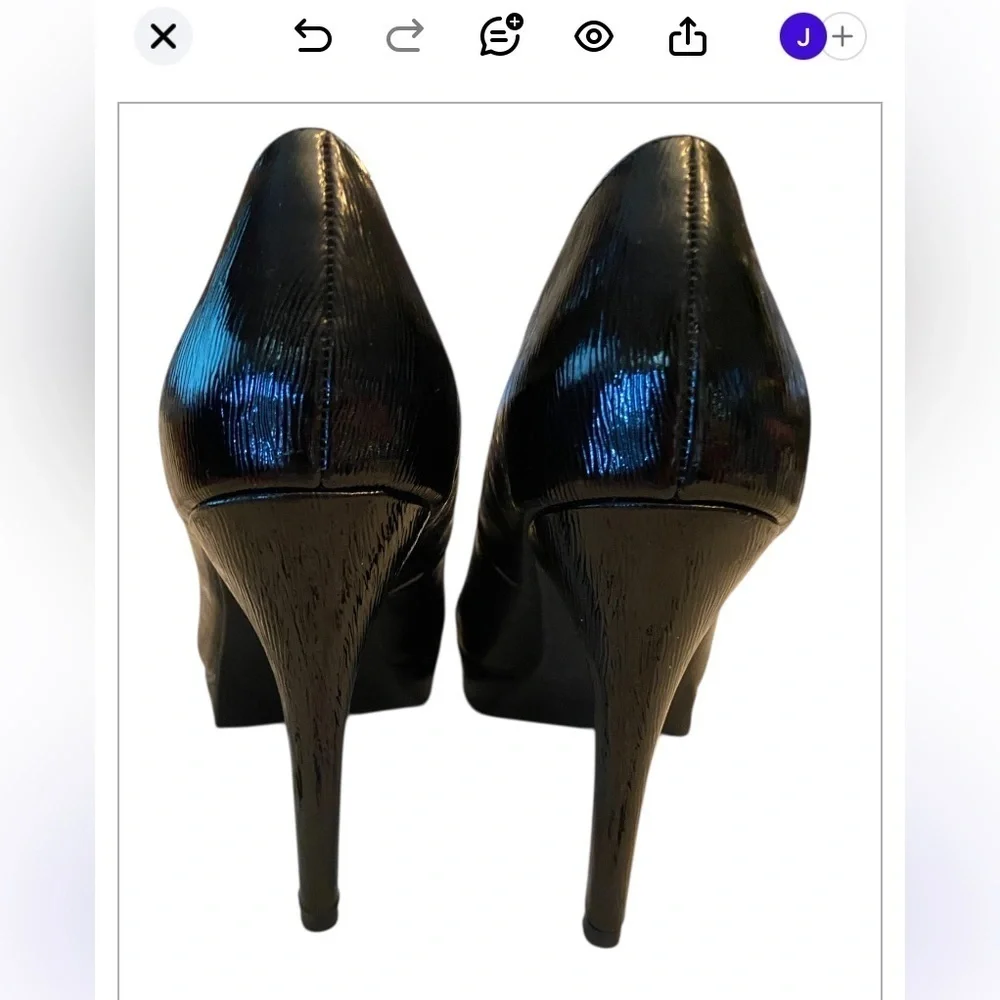This screenshot has width=1000, height=1000.
Task: Undo the last edit
Action: coord(312,36)
